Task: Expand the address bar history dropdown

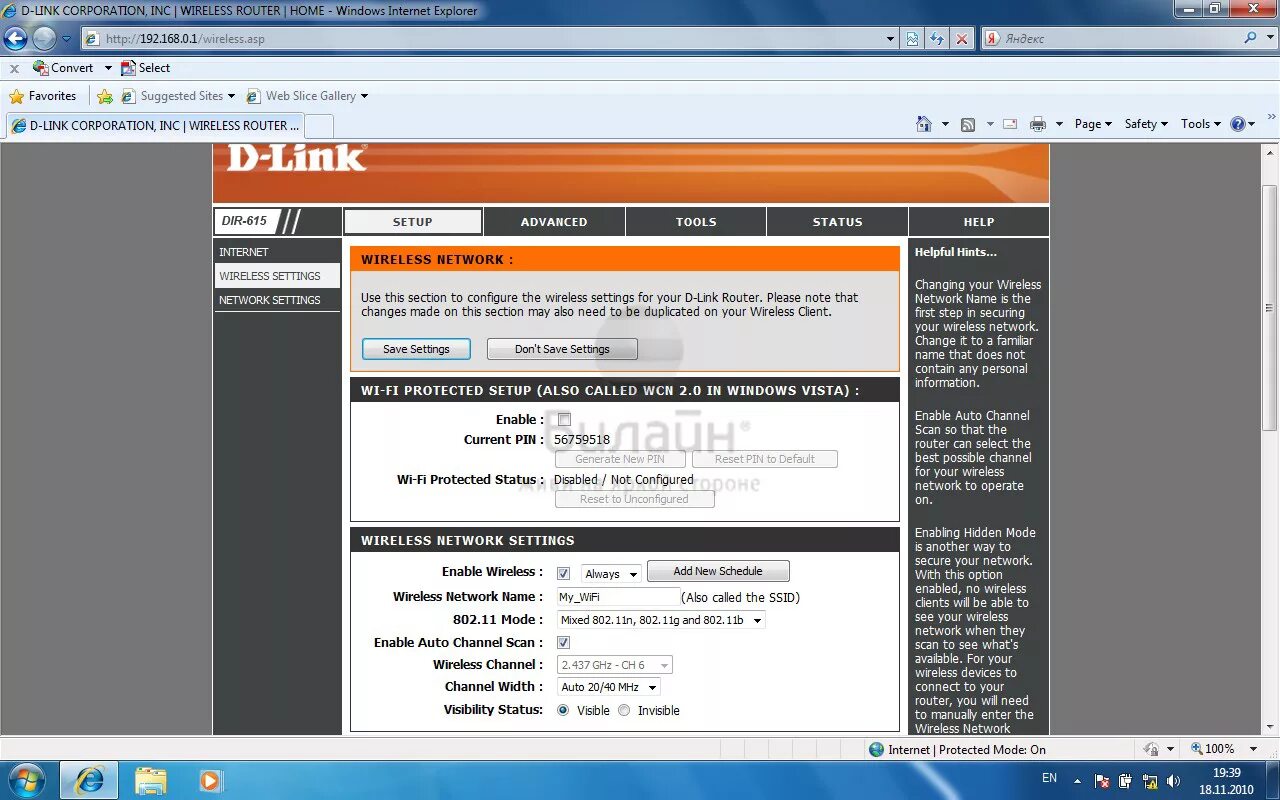Action: [x=891, y=39]
